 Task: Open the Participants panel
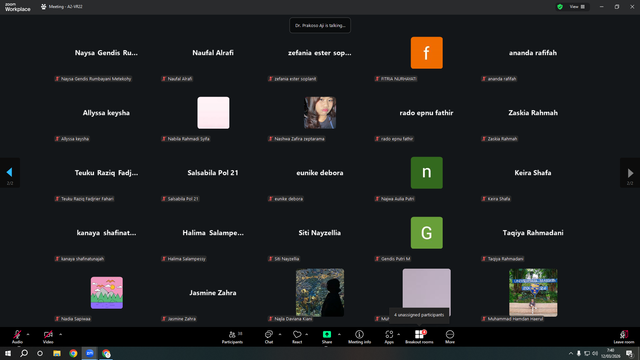pos(232,337)
